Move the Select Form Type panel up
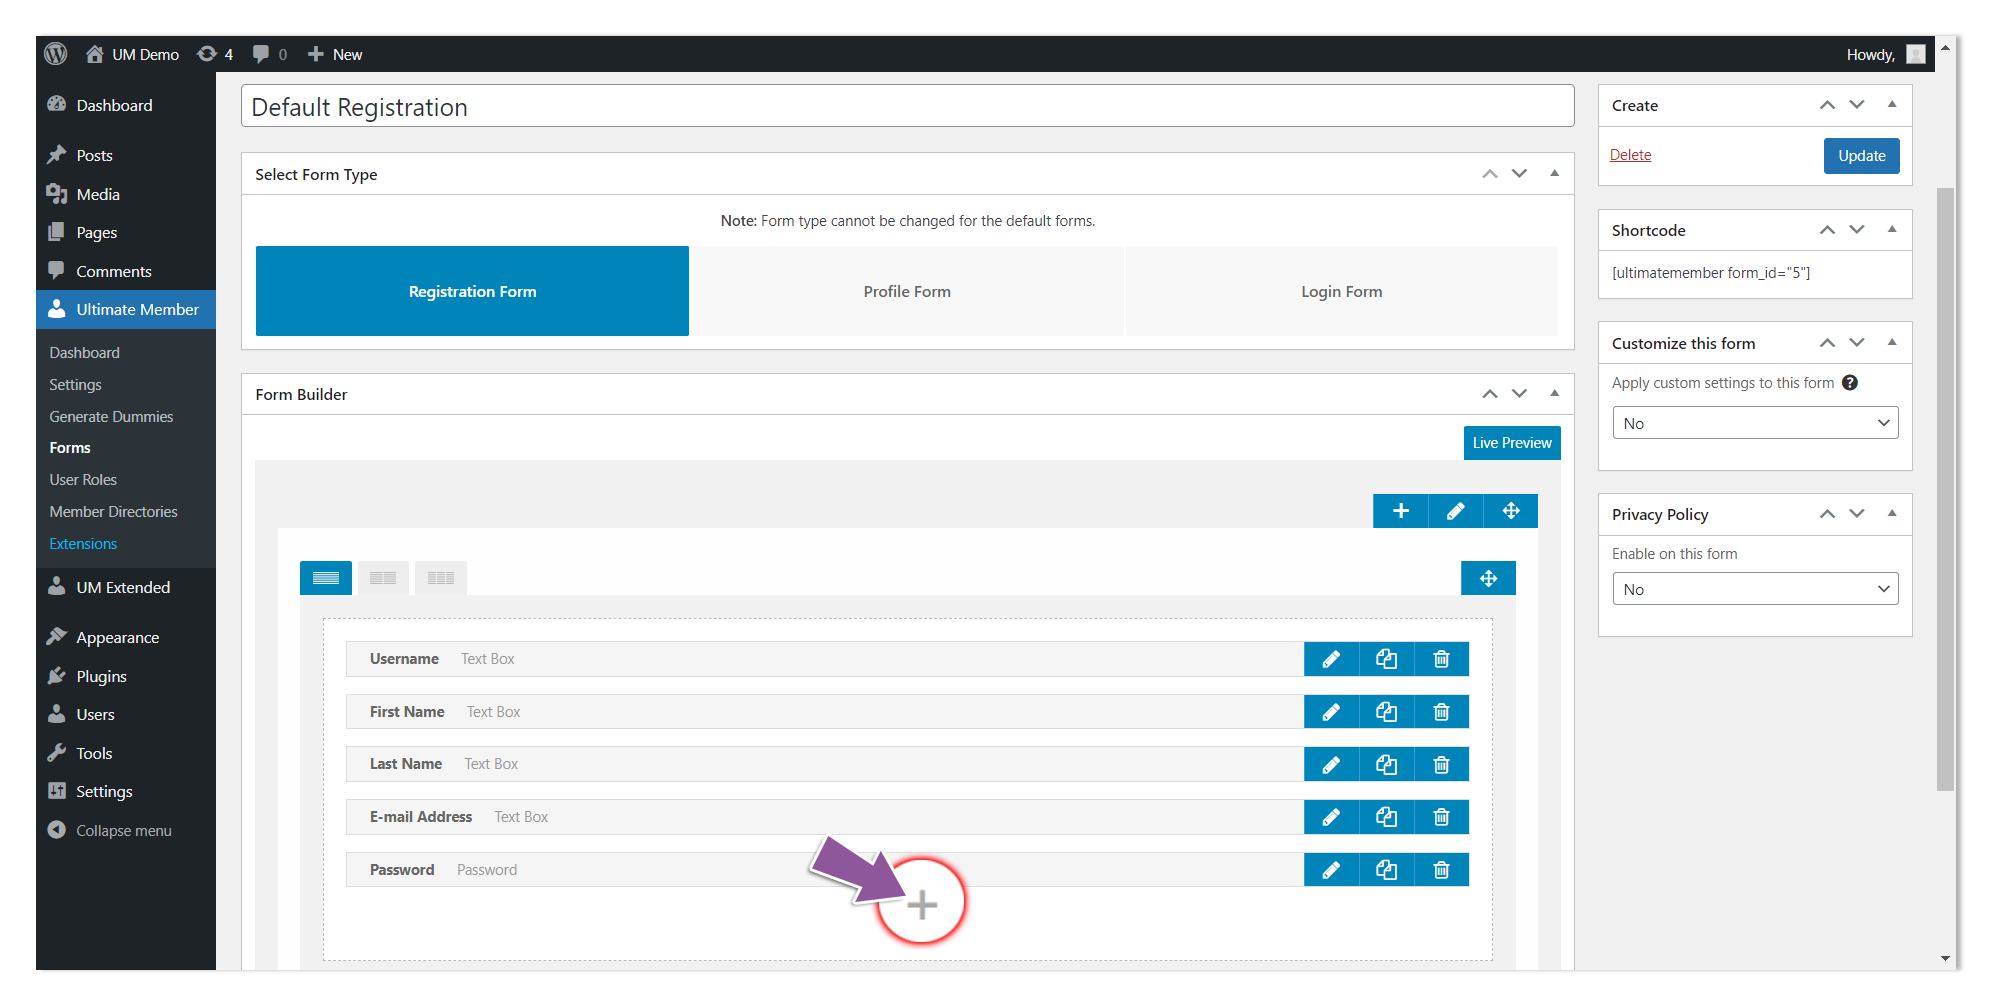 coord(1490,174)
